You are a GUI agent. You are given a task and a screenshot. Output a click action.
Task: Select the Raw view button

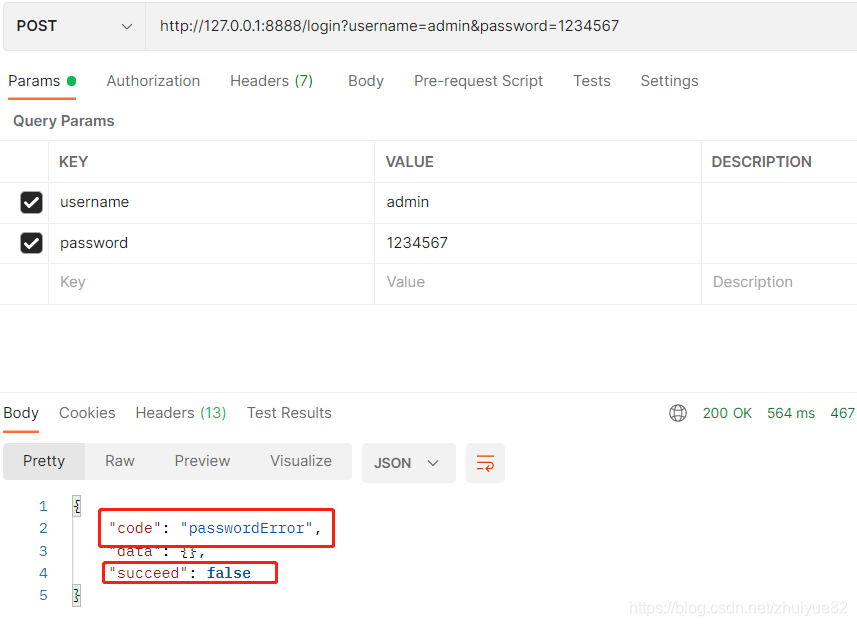(x=120, y=461)
